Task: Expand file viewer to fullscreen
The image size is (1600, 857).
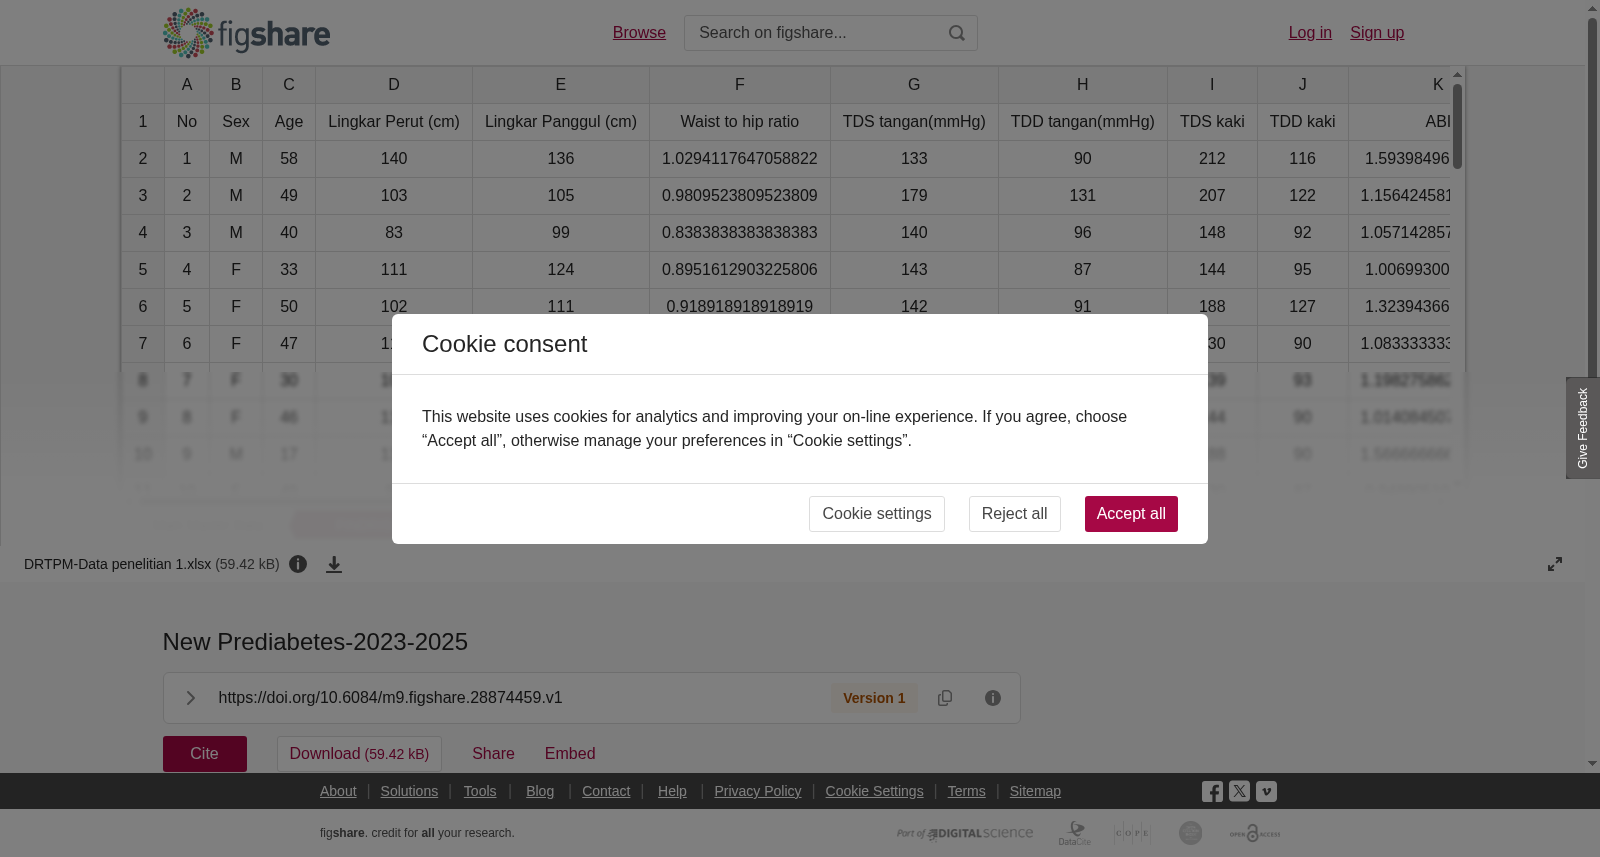Action: tap(1555, 564)
